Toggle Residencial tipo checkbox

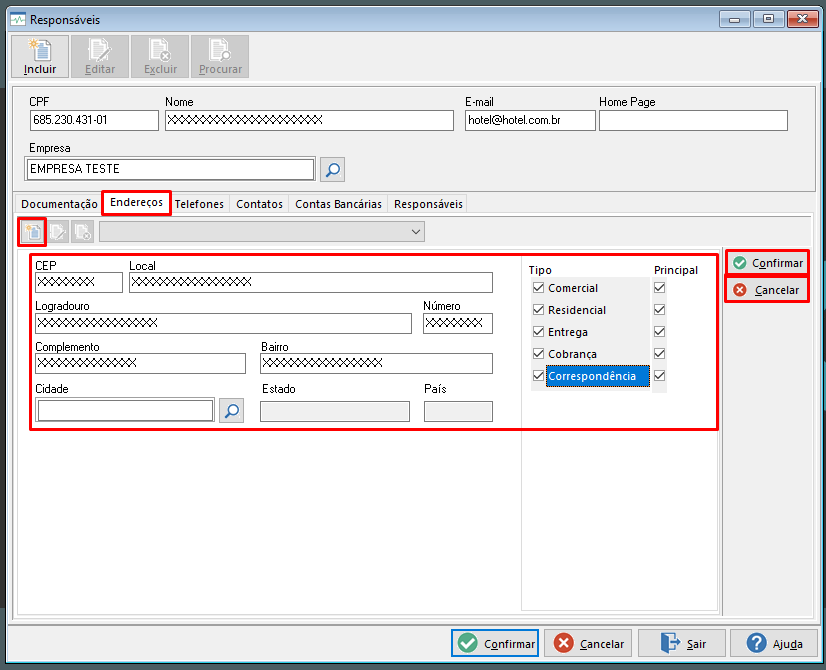pyautogui.click(x=538, y=310)
